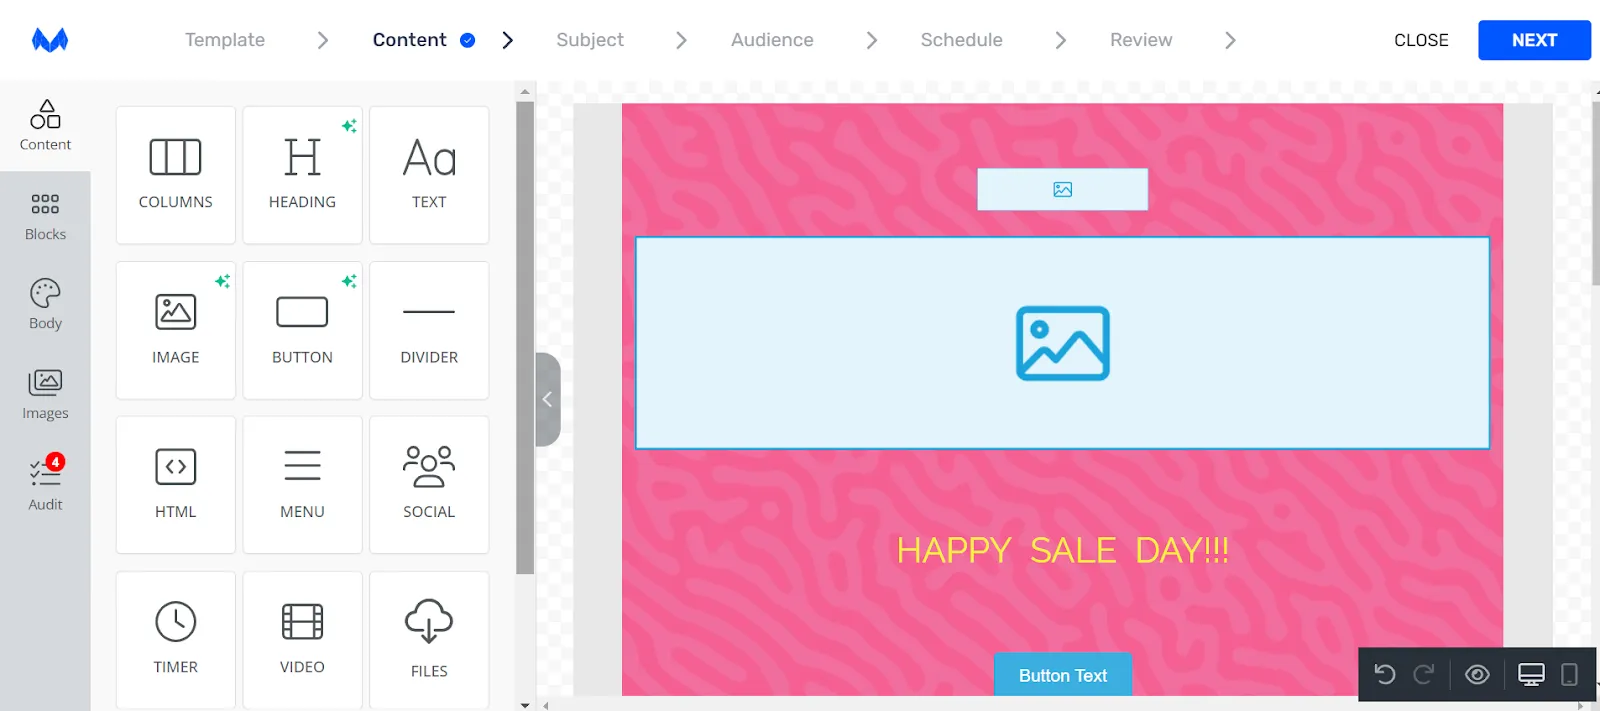The image size is (1600, 711).
Task: Select the Image content block
Action: pos(176,330)
